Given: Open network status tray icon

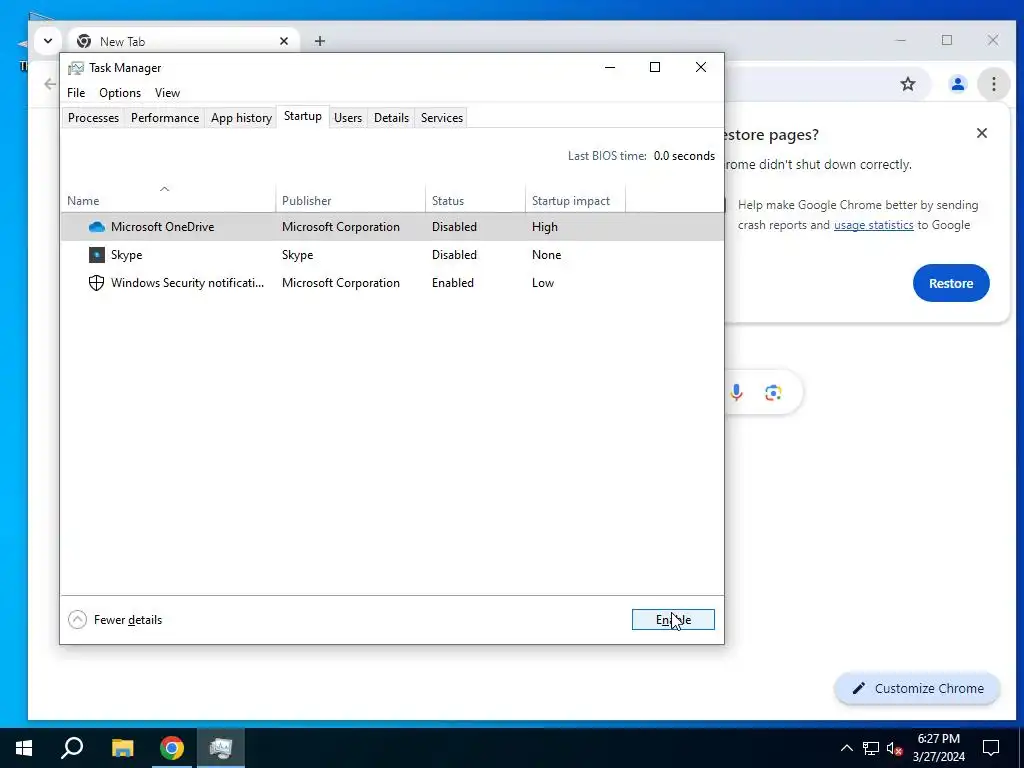Looking at the screenshot, I should click(871, 748).
